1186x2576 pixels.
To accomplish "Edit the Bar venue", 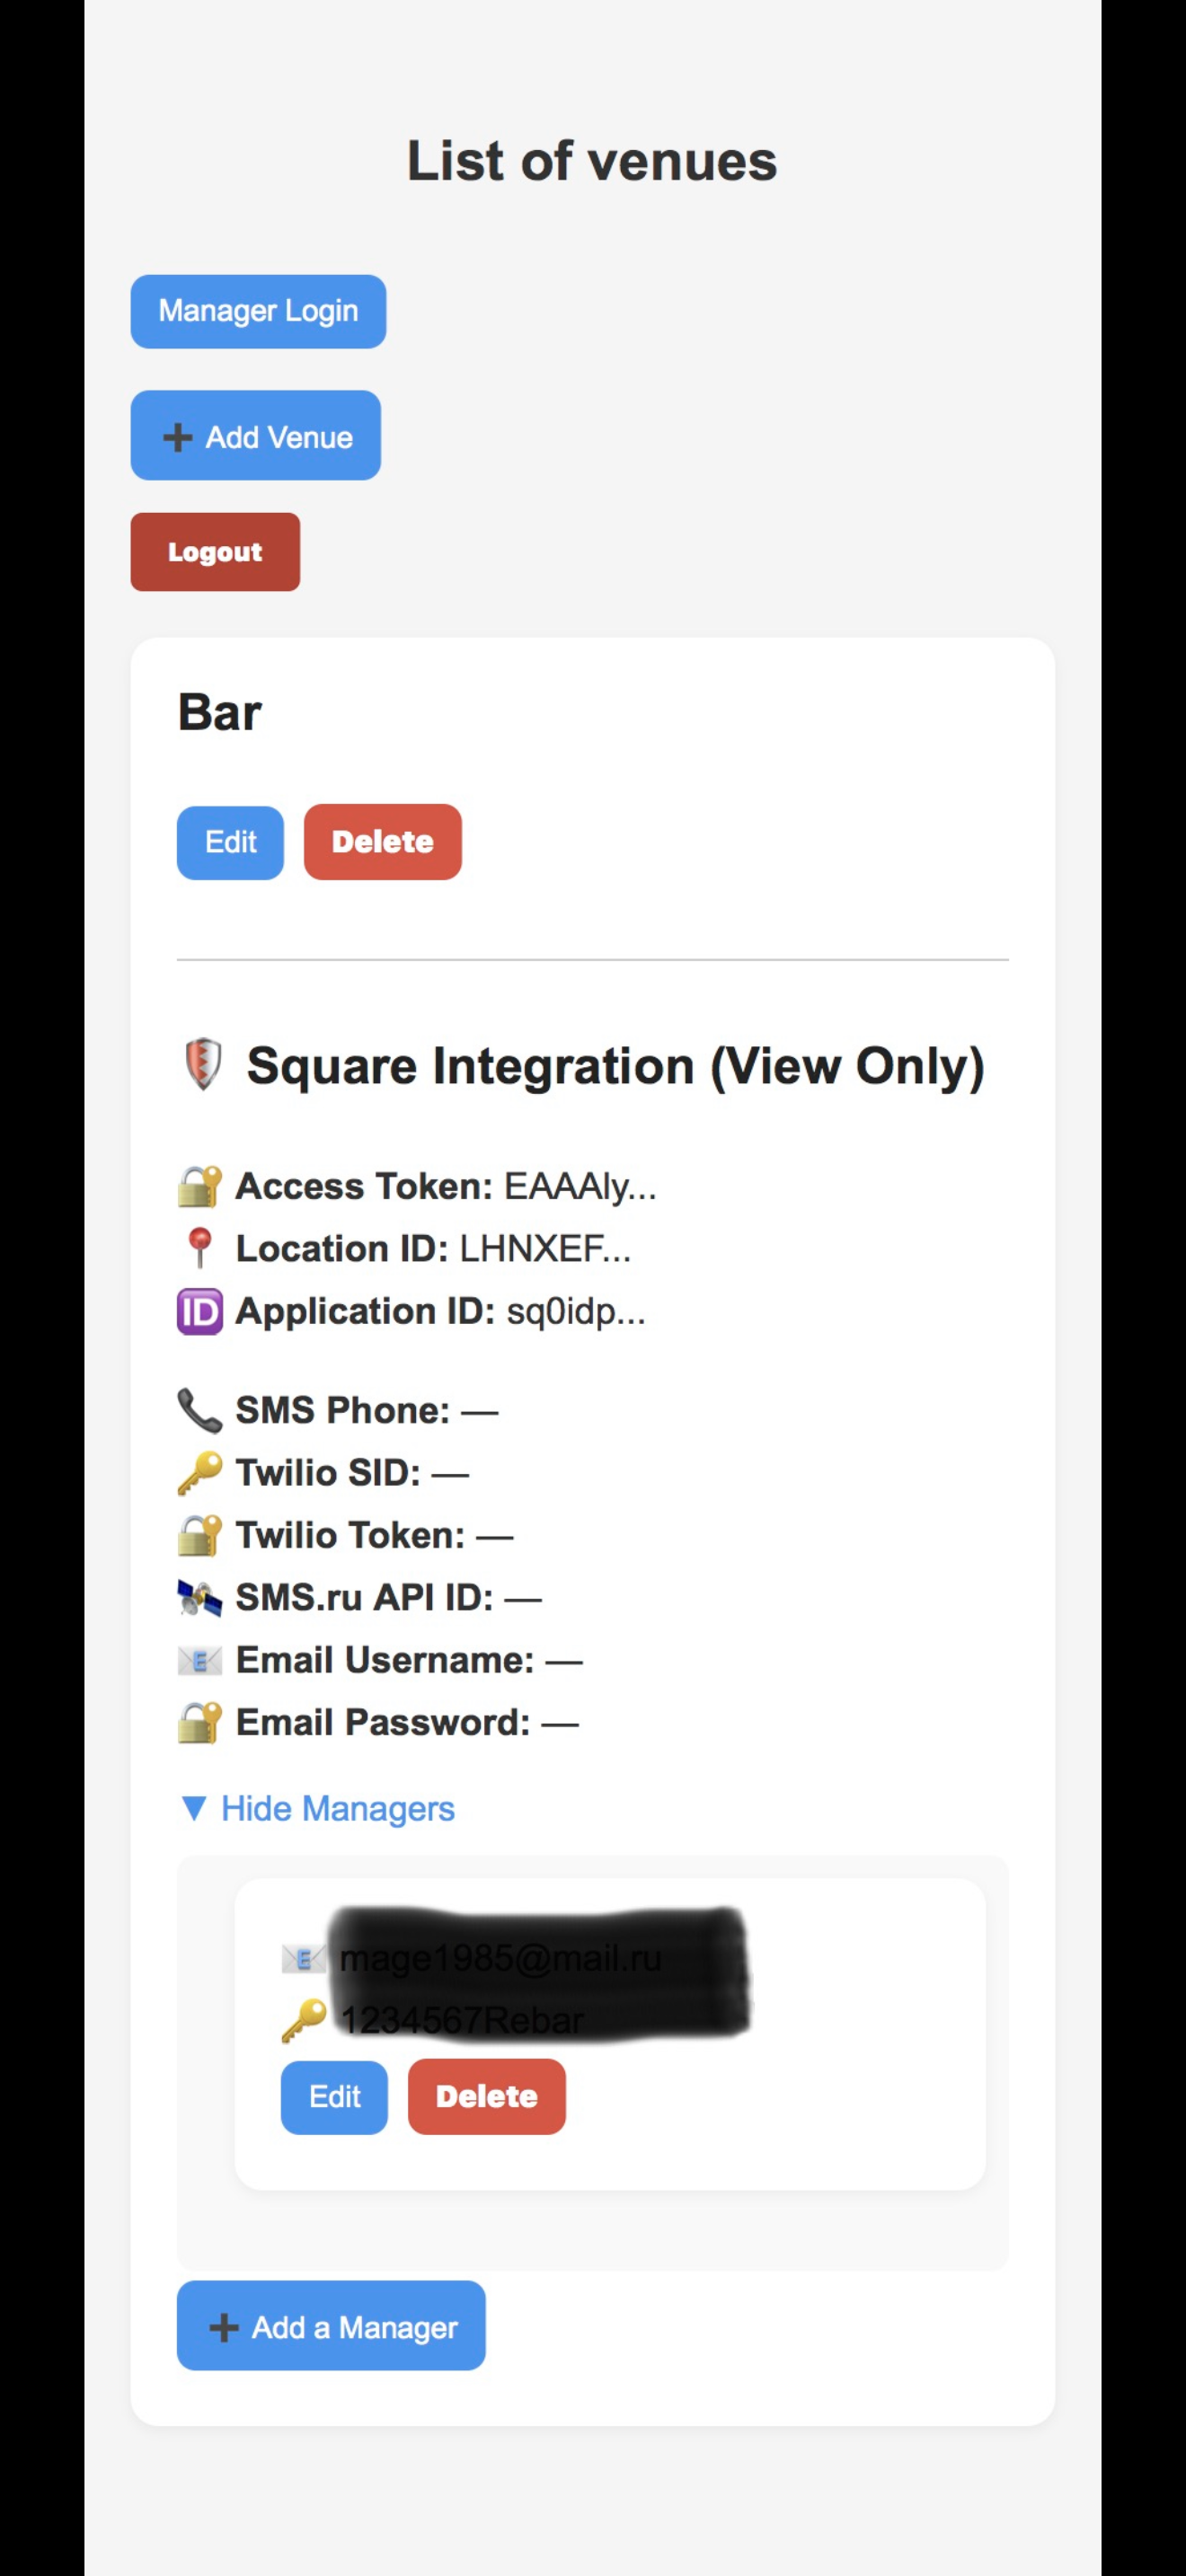I will click(x=230, y=842).
